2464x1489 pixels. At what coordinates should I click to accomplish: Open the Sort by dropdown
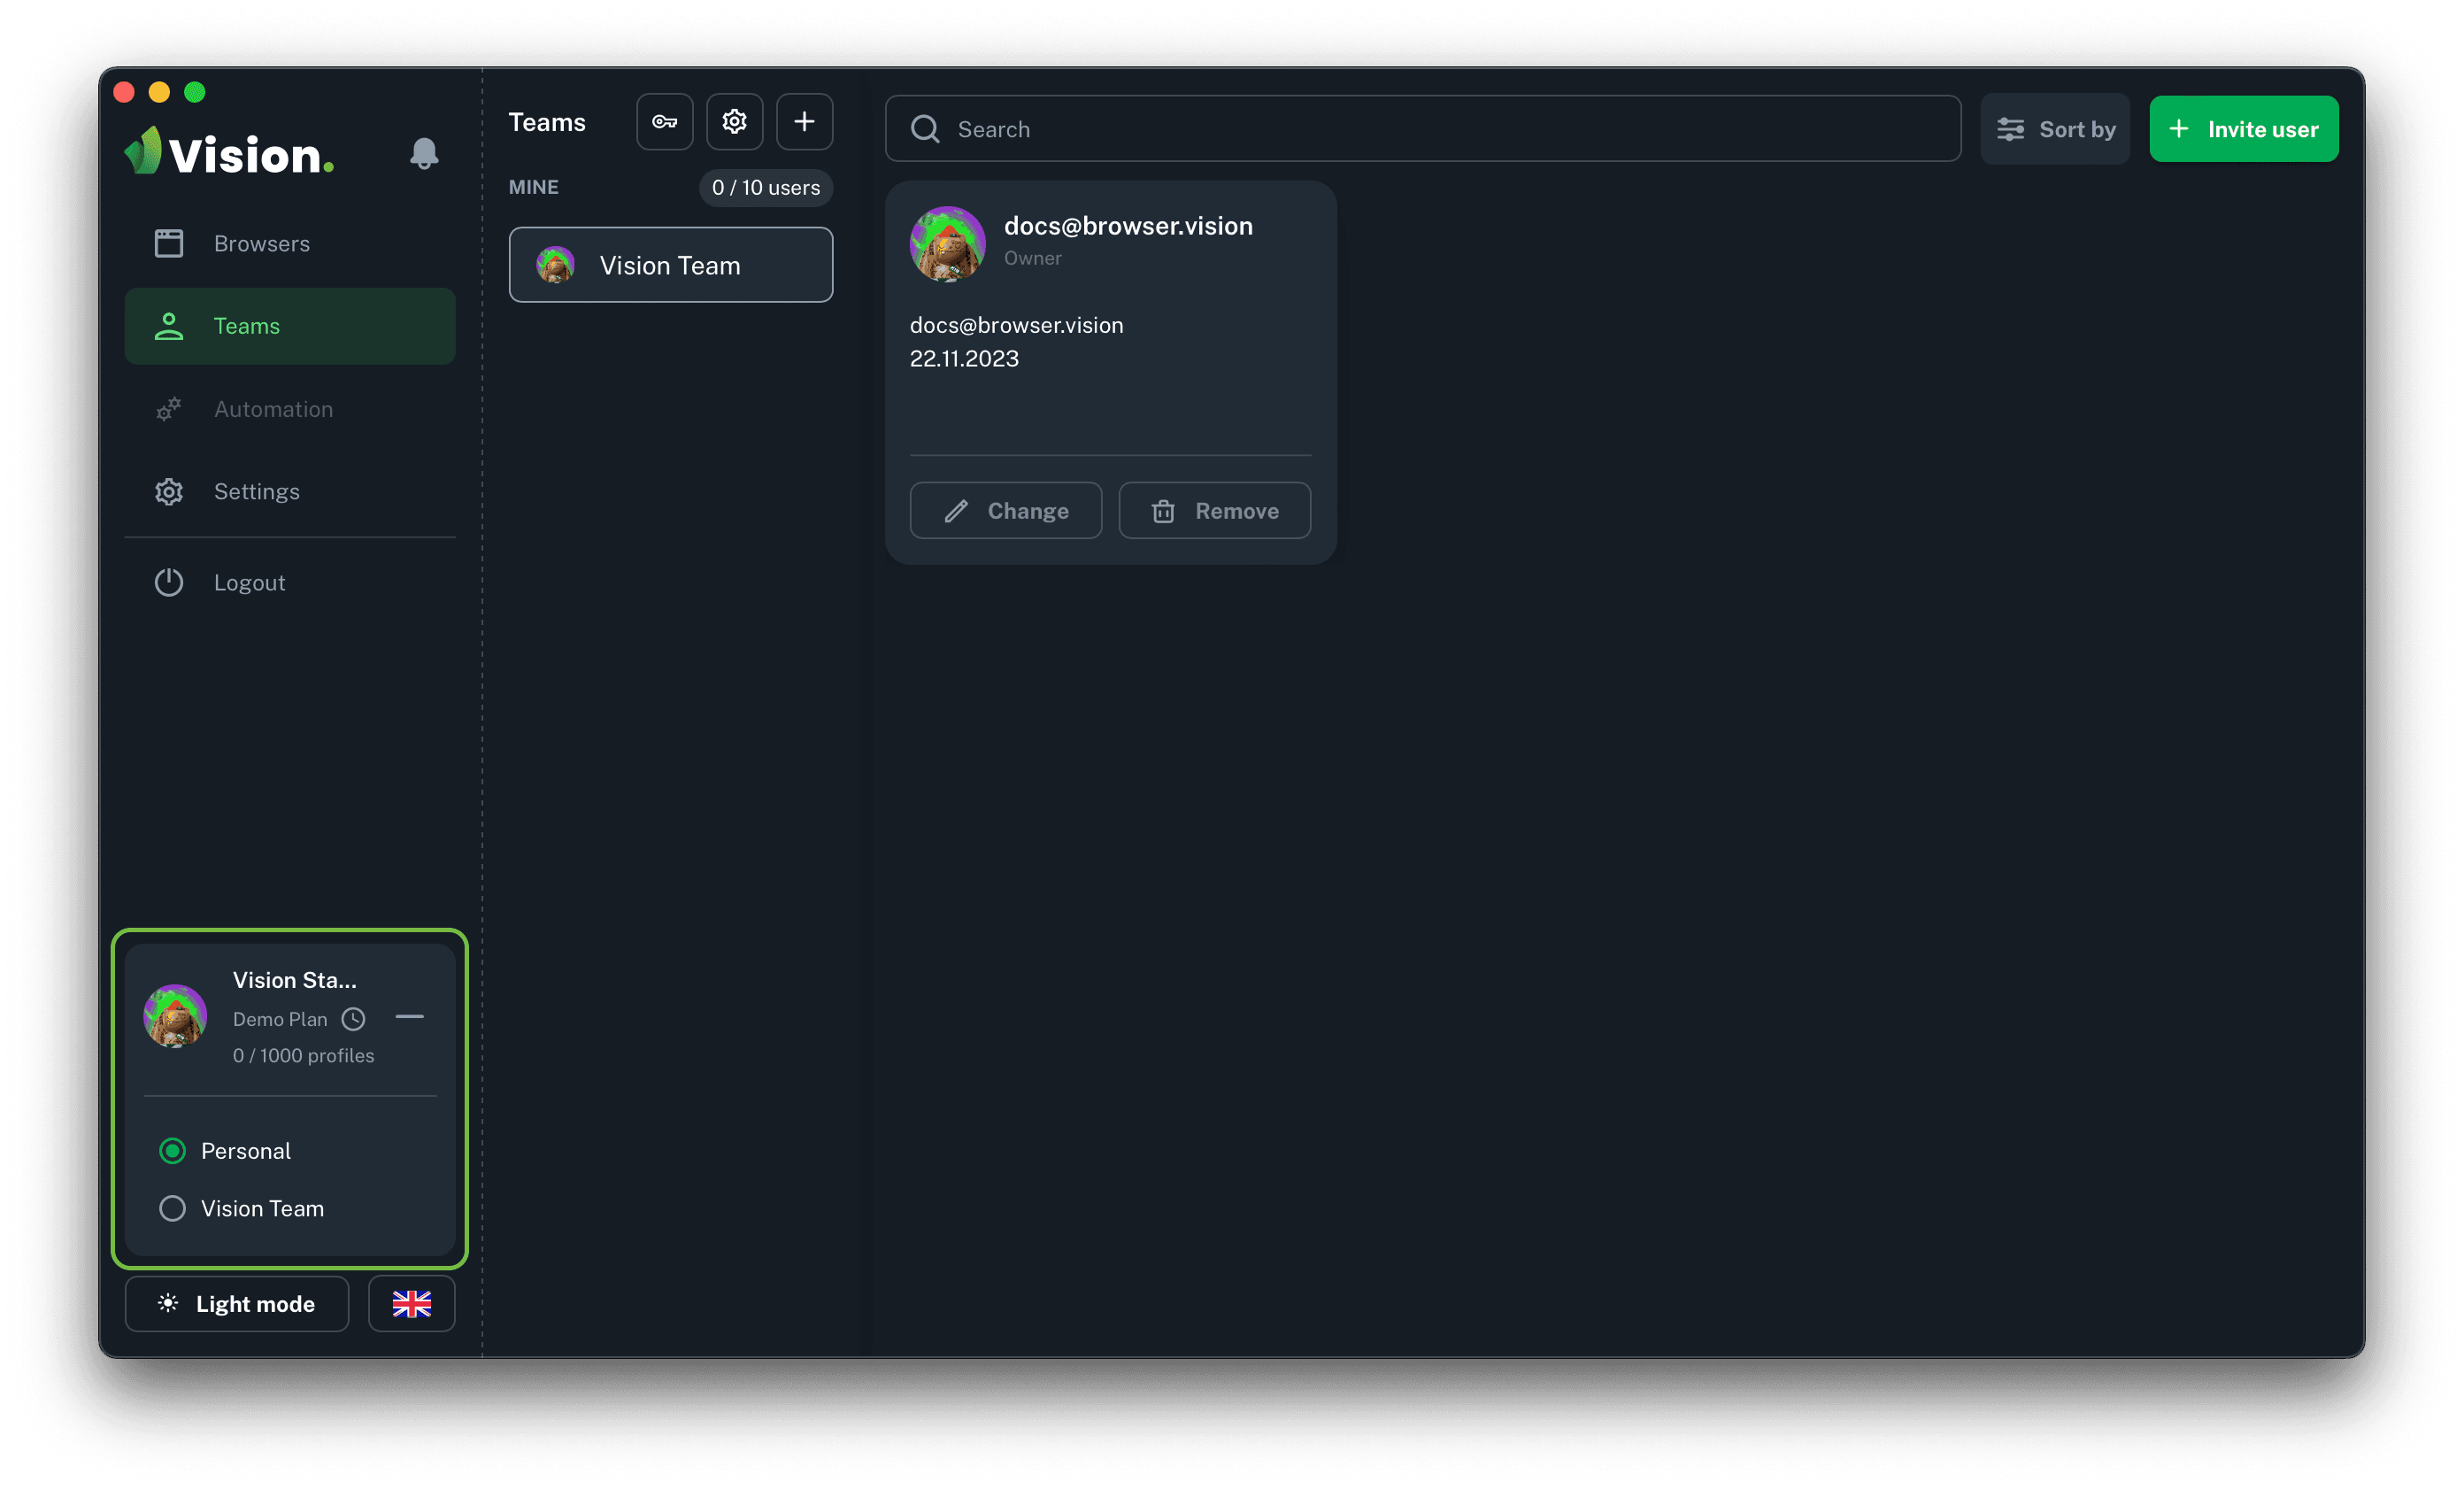click(x=2055, y=129)
